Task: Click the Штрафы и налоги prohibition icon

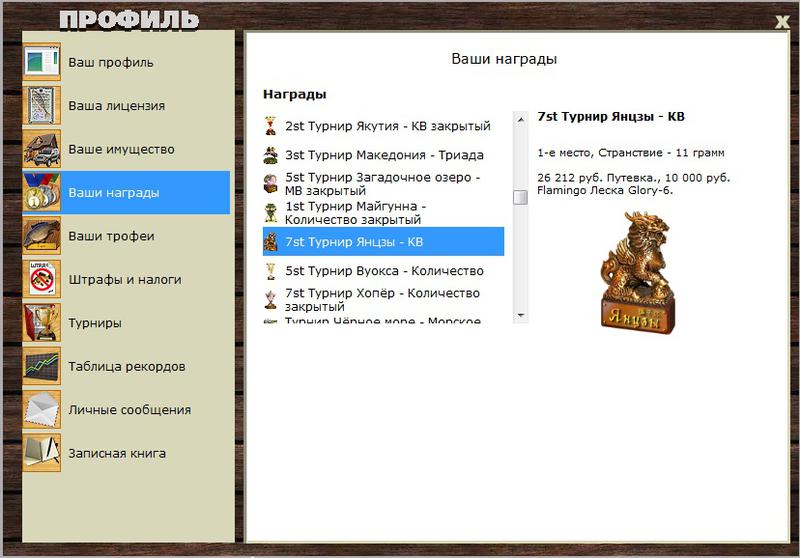Action: [x=41, y=279]
